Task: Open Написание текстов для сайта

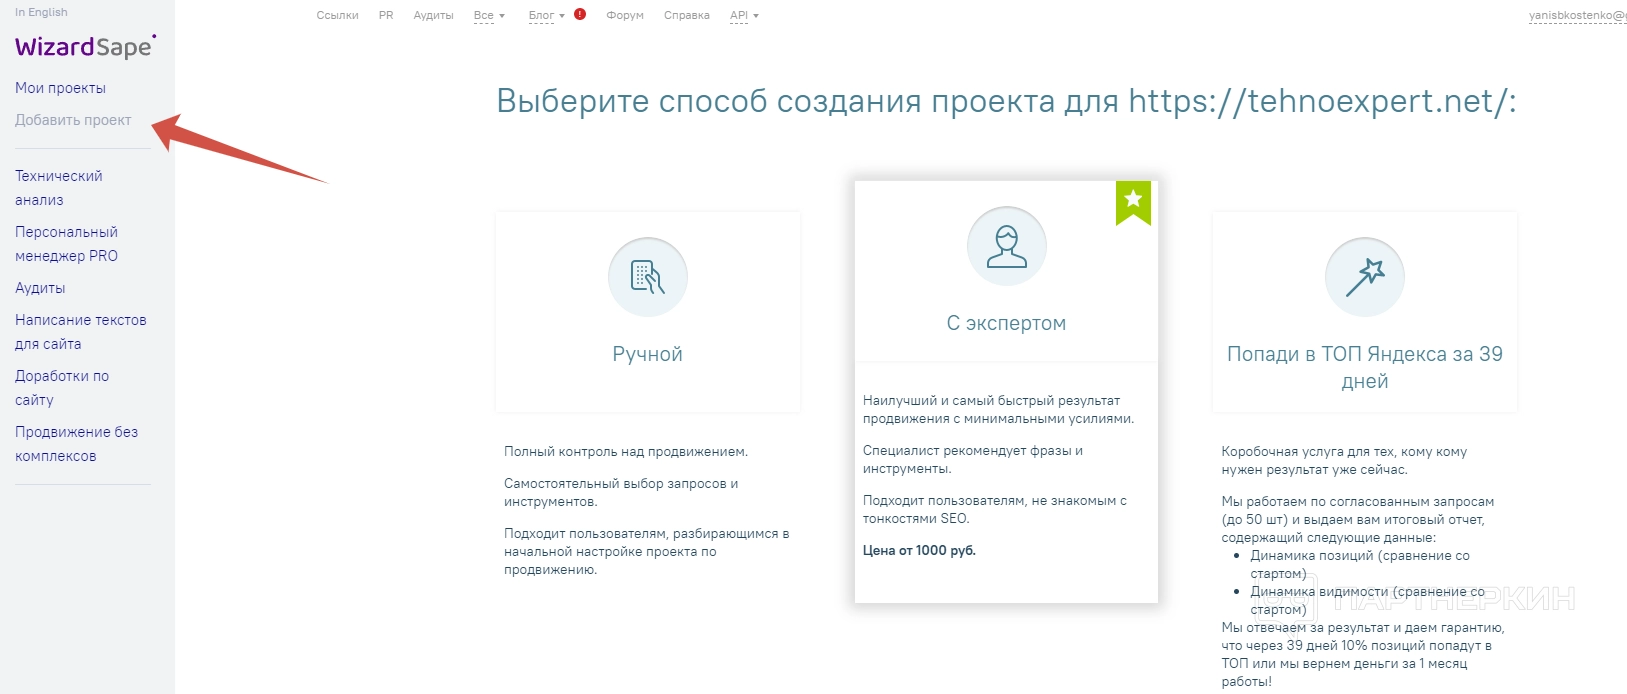Action: (x=81, y=332)
